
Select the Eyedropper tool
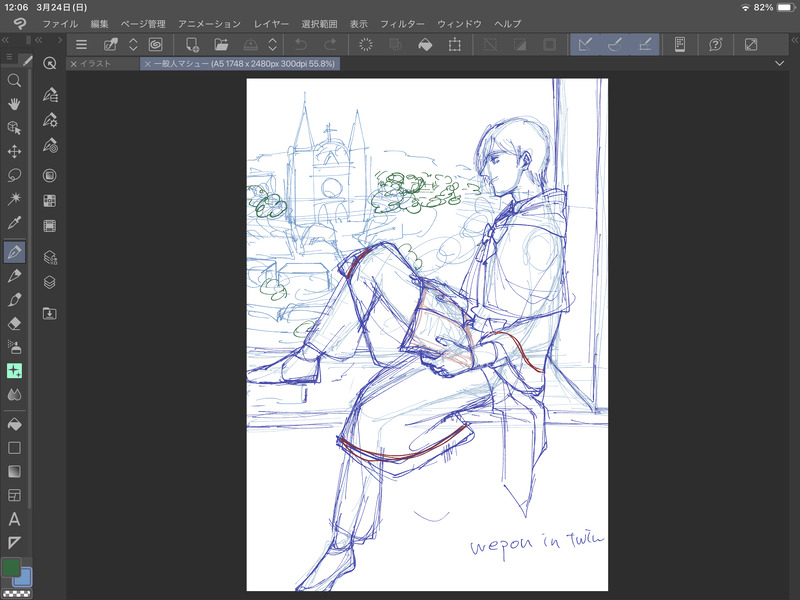(14, 222)
